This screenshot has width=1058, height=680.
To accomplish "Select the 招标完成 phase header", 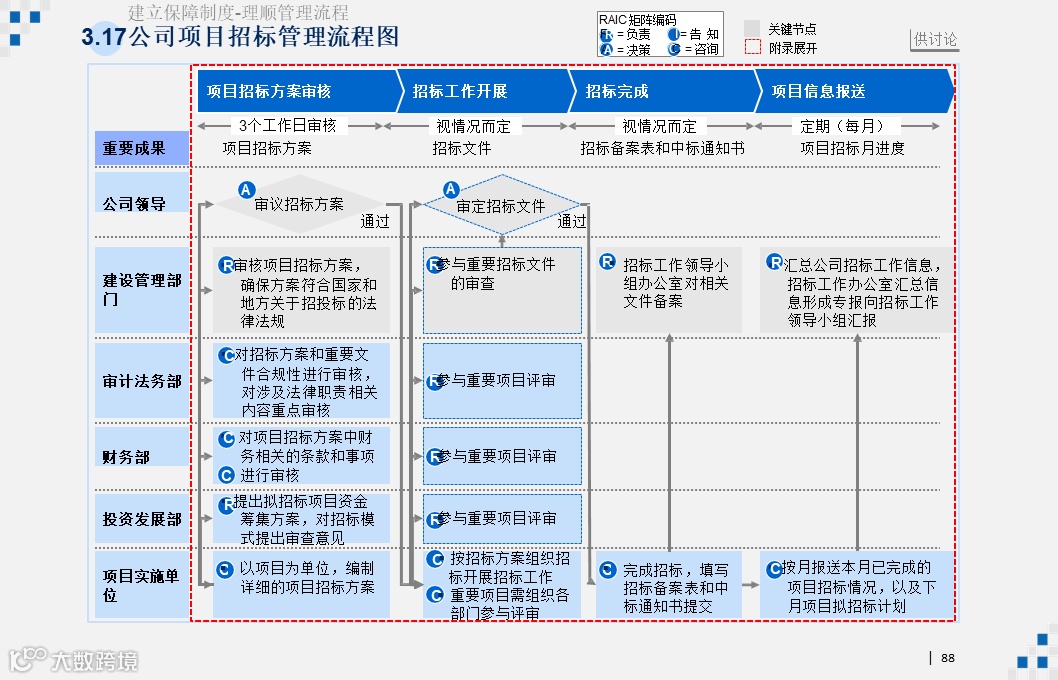I will click(665, 90).
